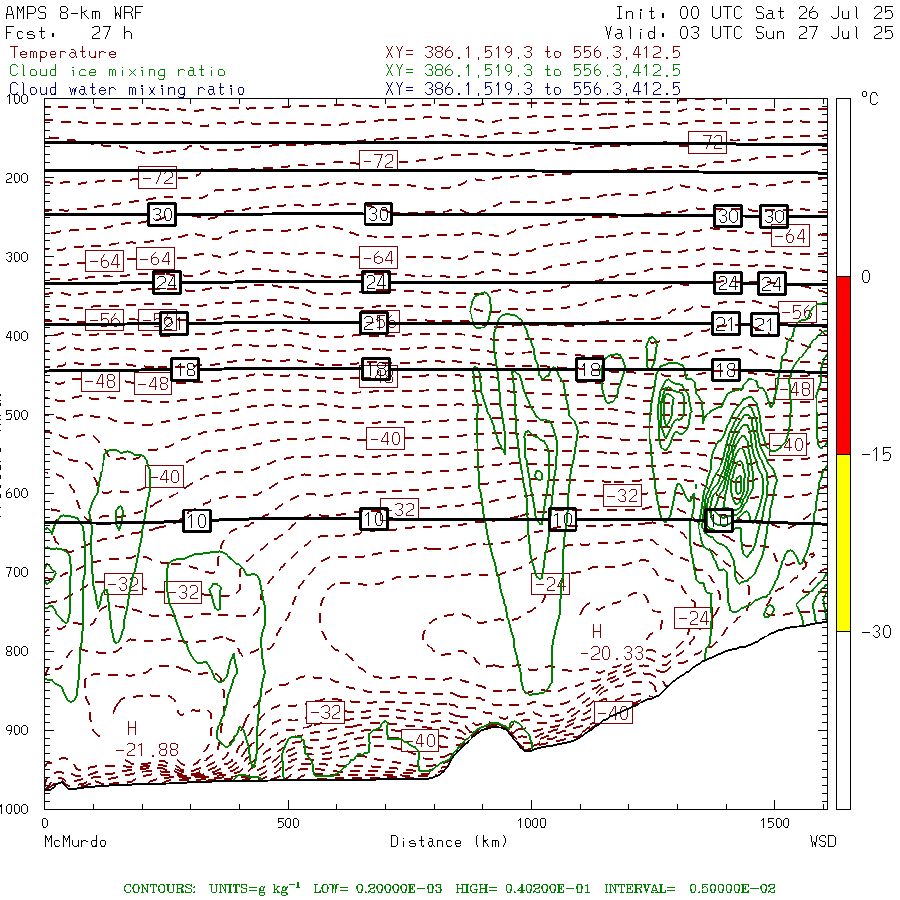The height and width of the screenshot is (900, 900).
Task: Click the "Init: 00 UTC Sat 26 Jul 25" line
Action: click(x=754, y=13)
